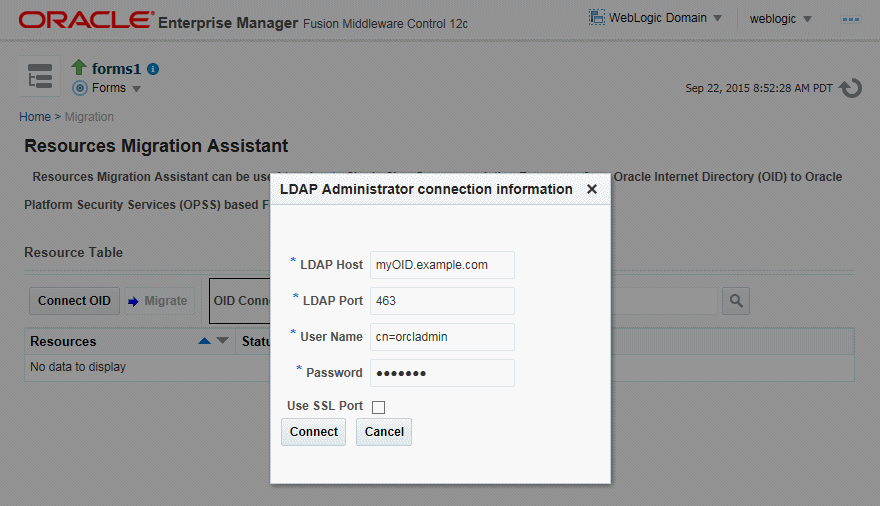The image size is (880, 506).
Task: Click the Migrate button
Action: (159, 301)
